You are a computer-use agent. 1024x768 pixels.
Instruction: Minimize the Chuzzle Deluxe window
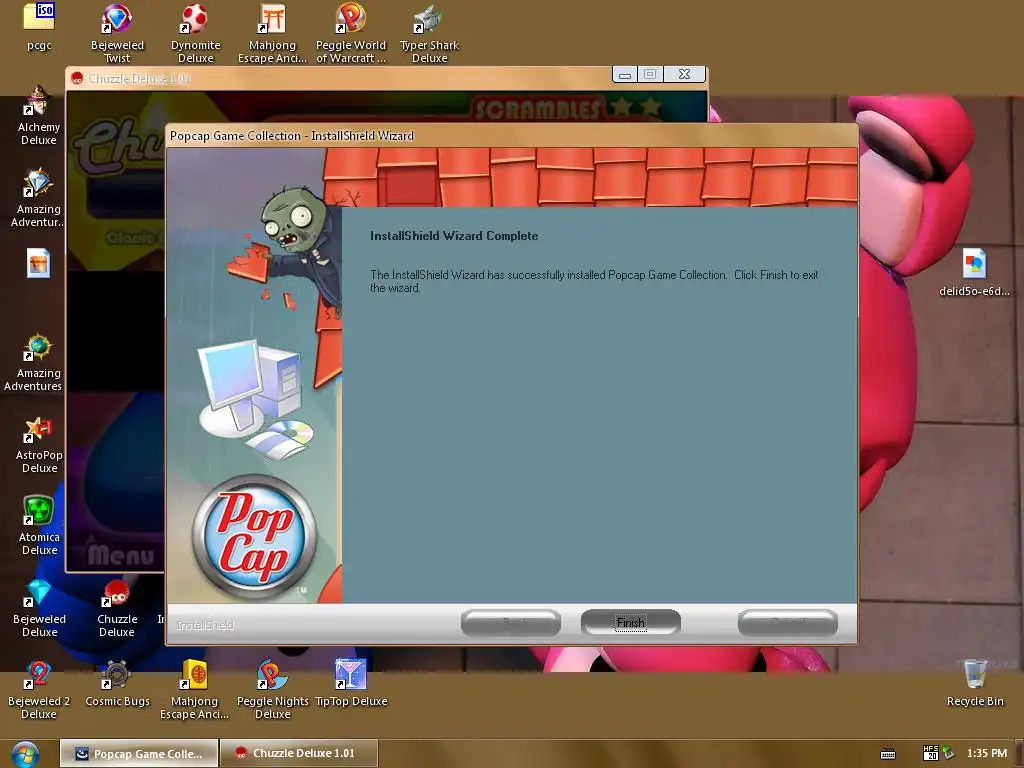point(625,74)
